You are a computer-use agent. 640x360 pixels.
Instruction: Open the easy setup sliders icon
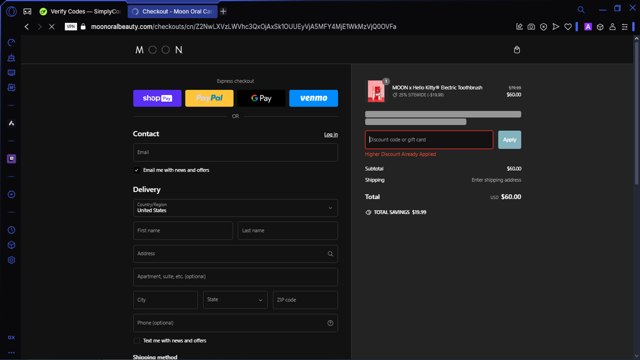[x=624, y=27]
